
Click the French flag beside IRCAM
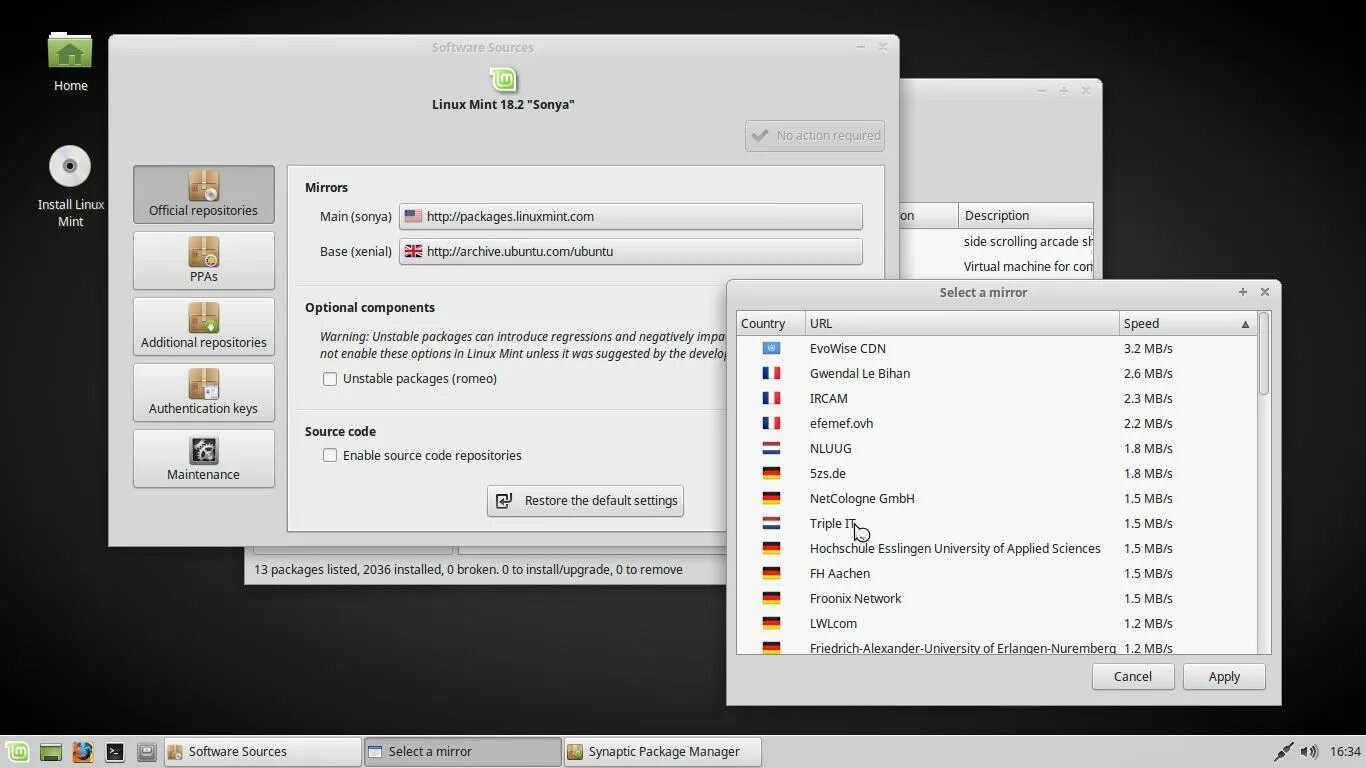click(771, 398)
